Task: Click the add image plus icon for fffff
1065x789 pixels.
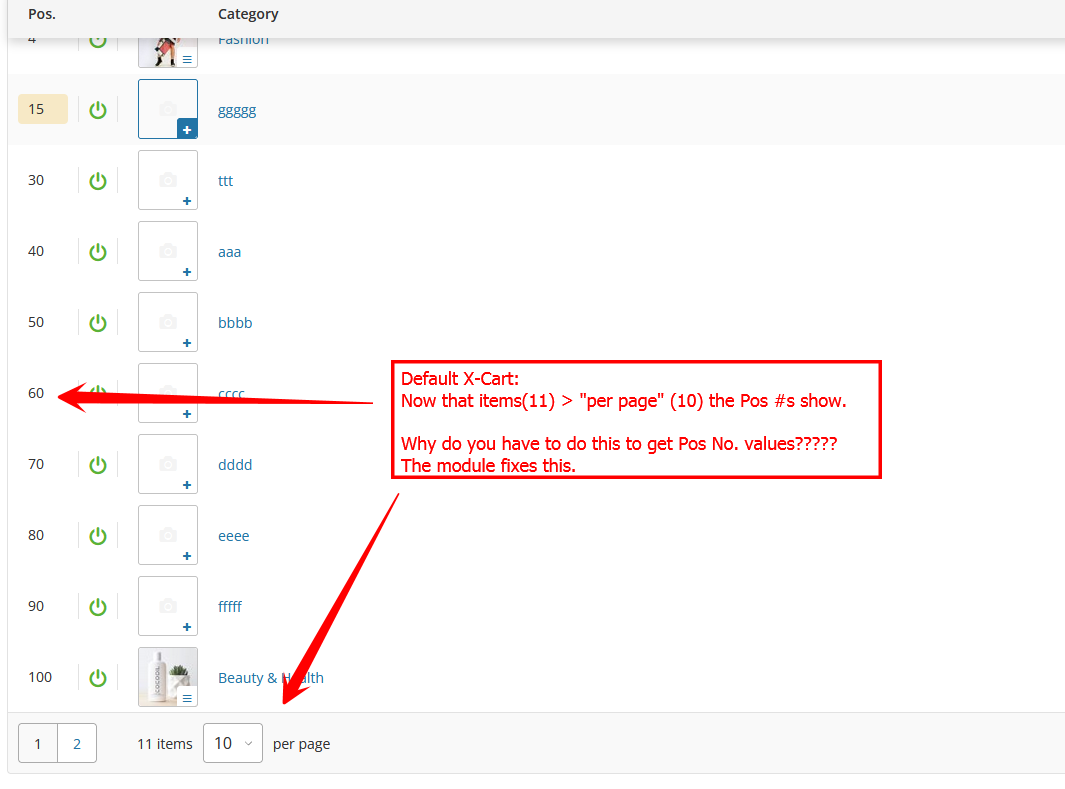Action: 187,627
